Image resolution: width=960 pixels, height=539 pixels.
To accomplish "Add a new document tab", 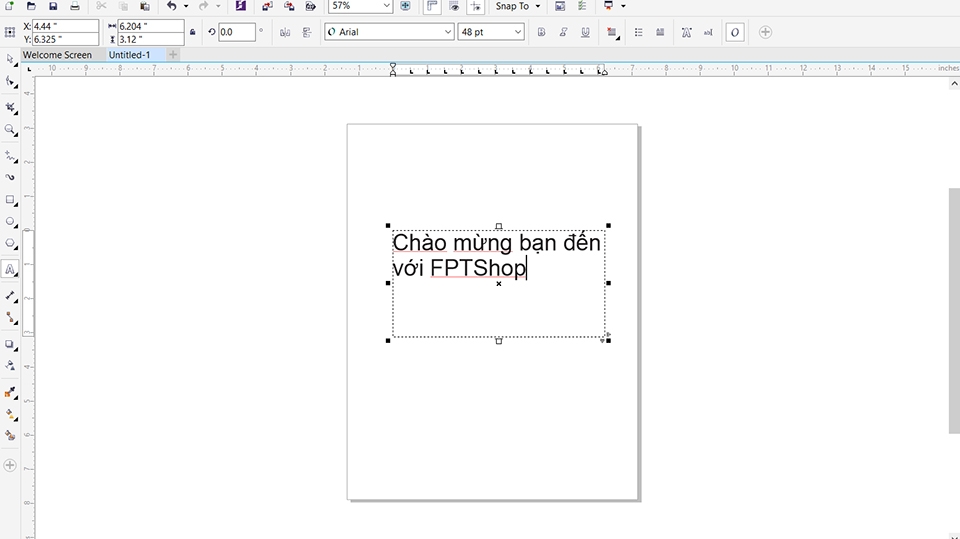I will coord(173,55).
